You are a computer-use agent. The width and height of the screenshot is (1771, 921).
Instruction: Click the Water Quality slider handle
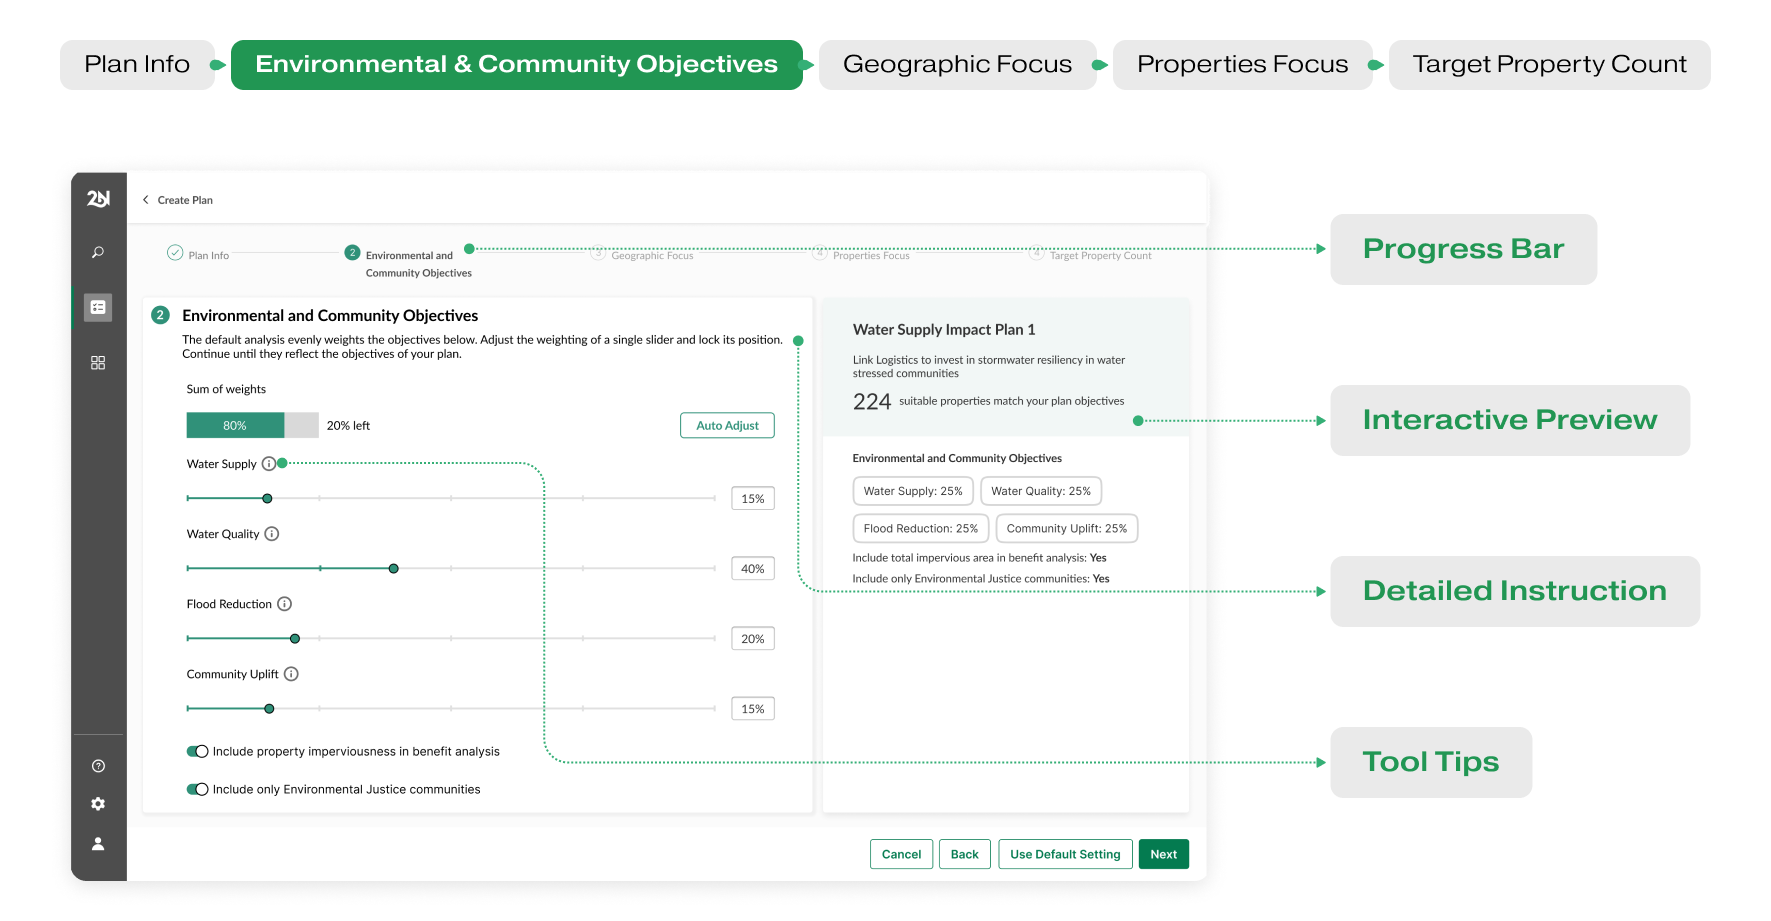pyautogui.click(x=394, y=569)
